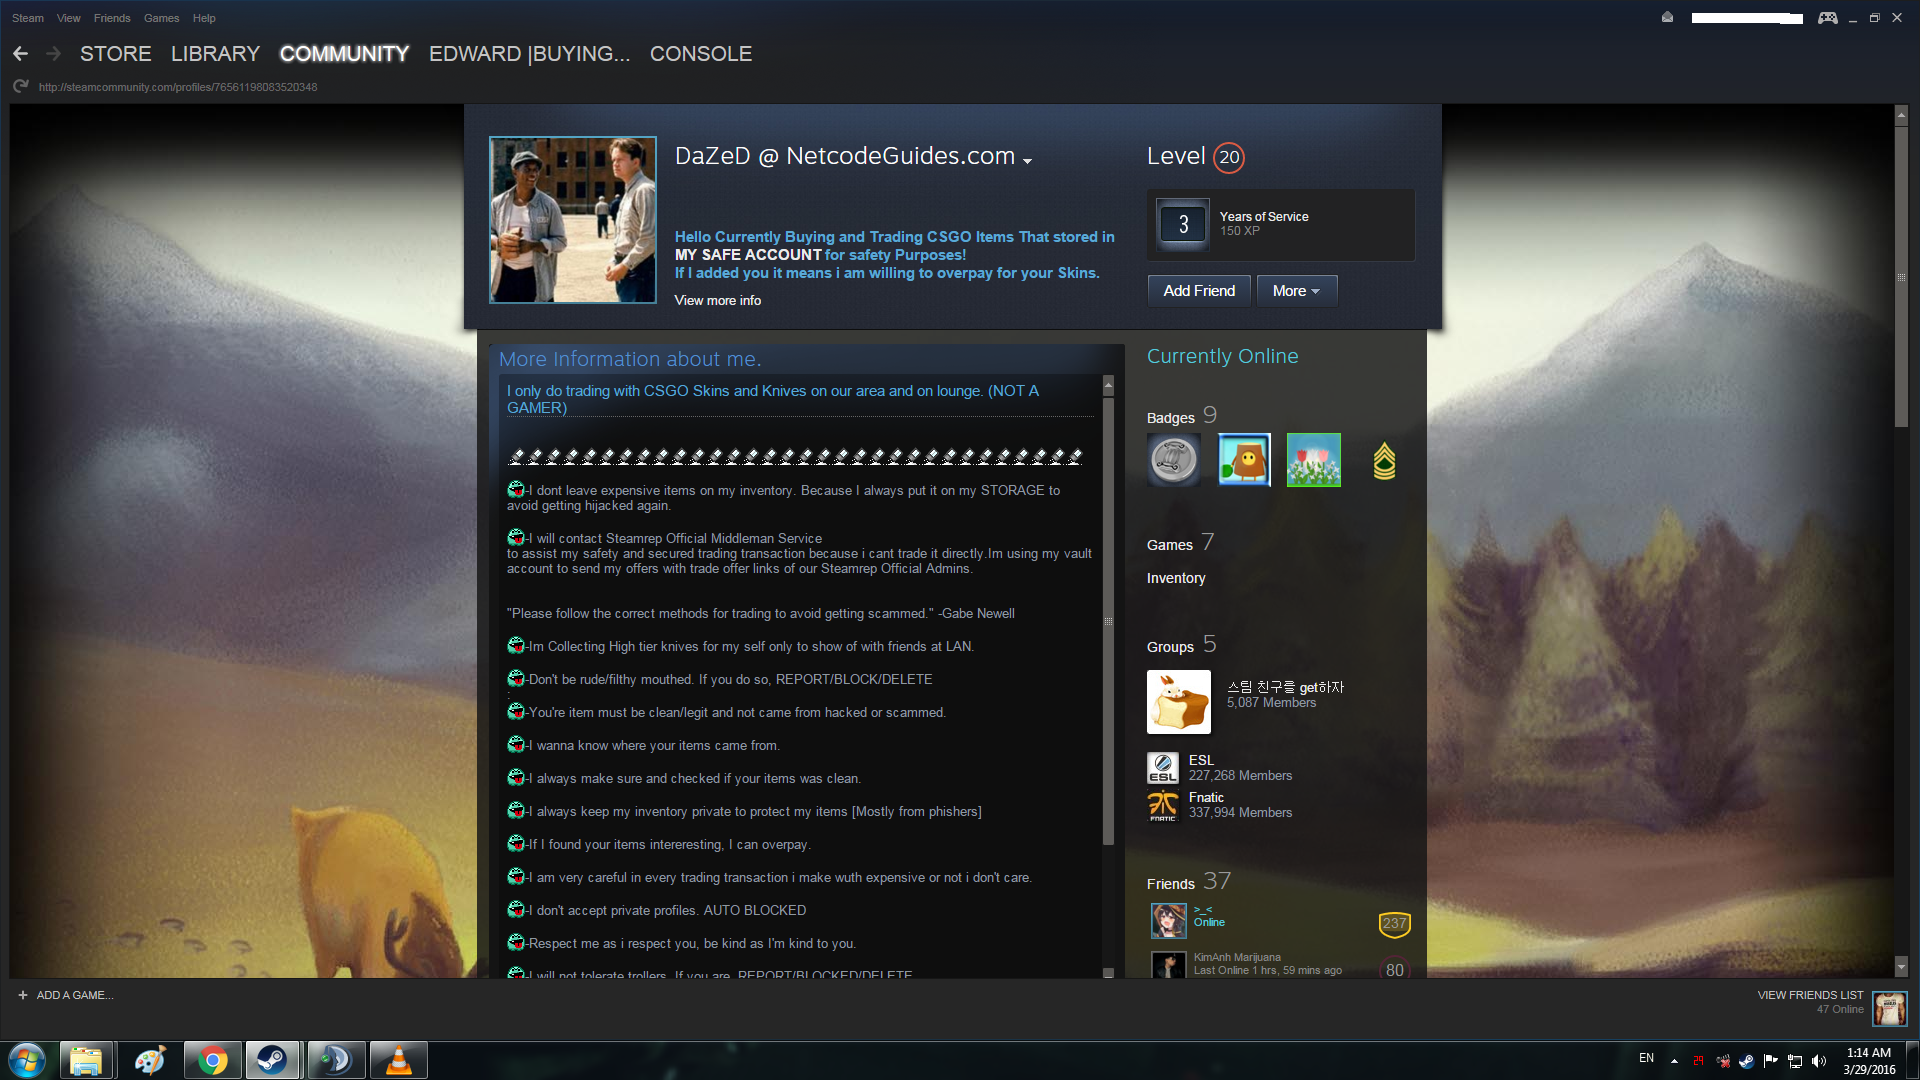Click the gold sergeant chevron badge
This screenshot has height=1080, width=1920.
click(x=1384, y=461)
